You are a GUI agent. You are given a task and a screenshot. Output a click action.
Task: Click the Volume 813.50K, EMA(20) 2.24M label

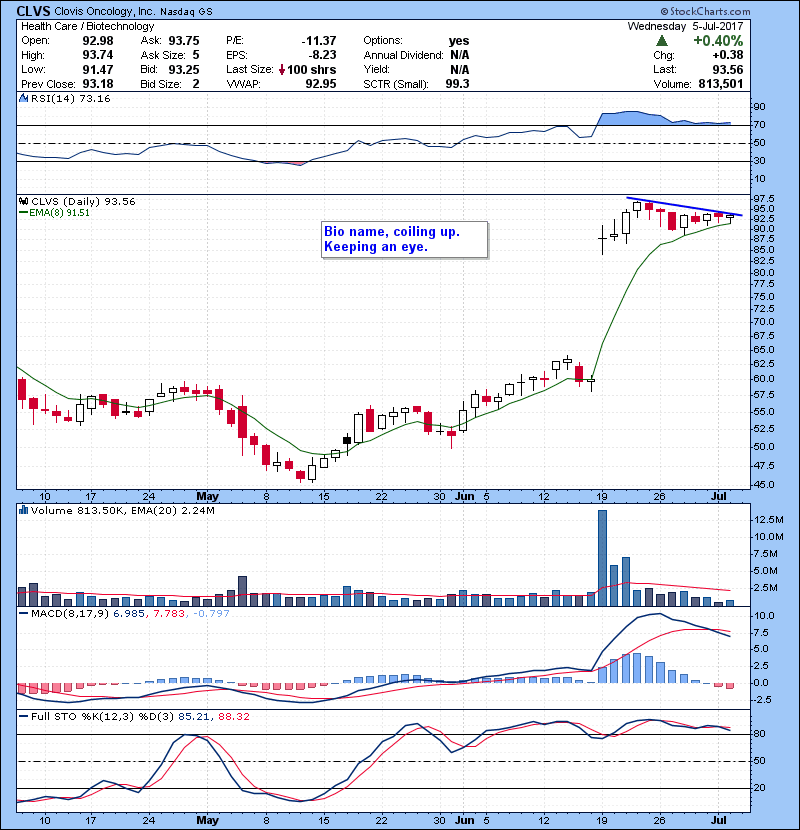click(x=122, y=511)
